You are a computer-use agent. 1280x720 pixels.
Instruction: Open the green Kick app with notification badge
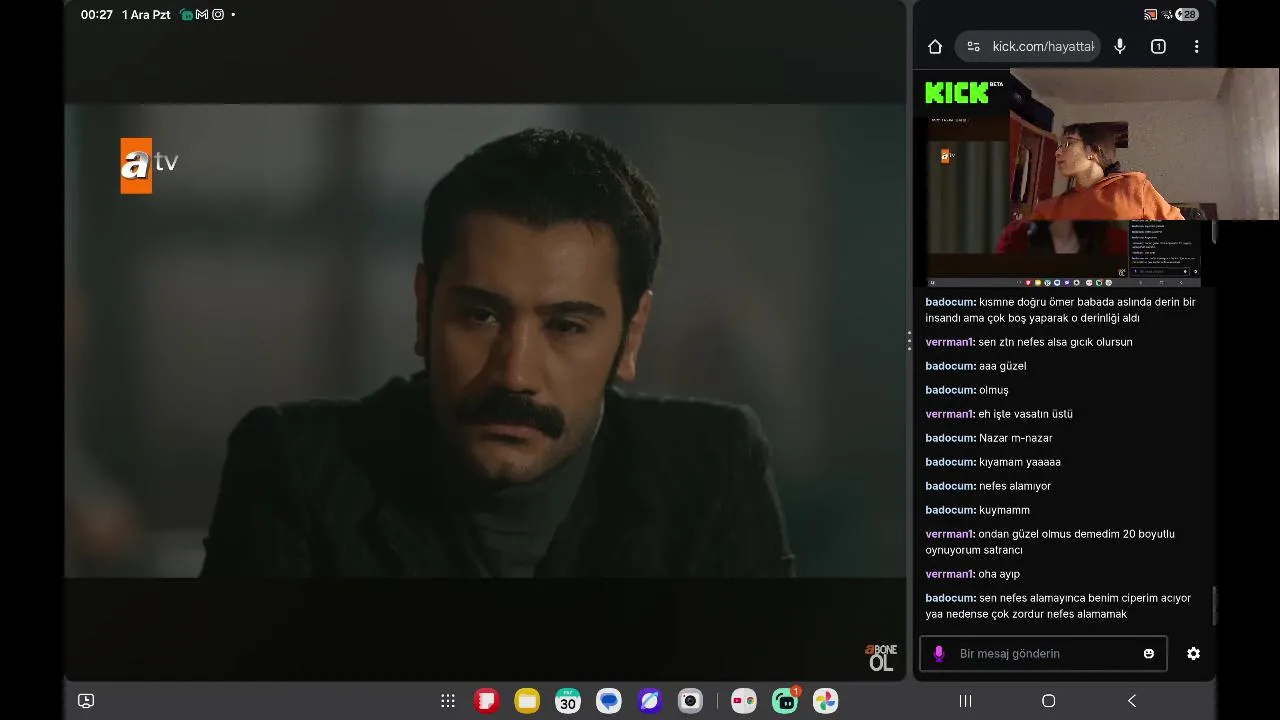pyautogui.click(x=785, y=701)
